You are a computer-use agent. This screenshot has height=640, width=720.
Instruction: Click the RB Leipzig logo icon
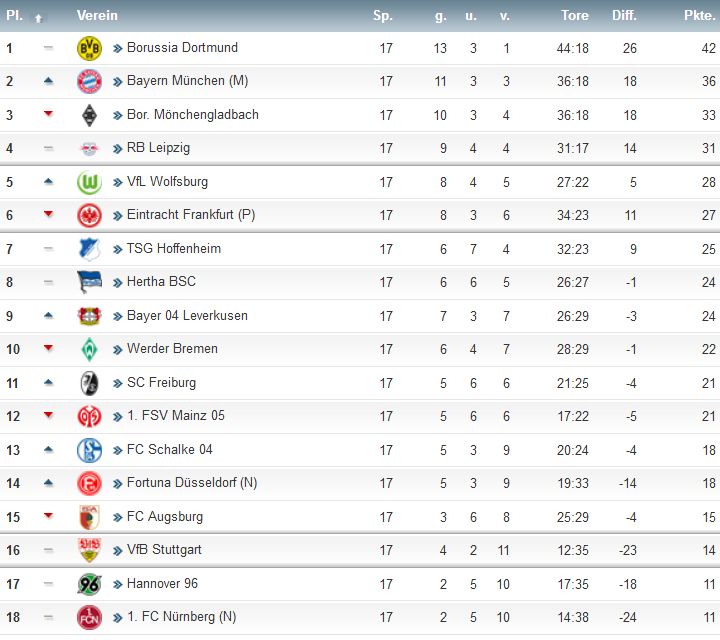tap(90, 148)
